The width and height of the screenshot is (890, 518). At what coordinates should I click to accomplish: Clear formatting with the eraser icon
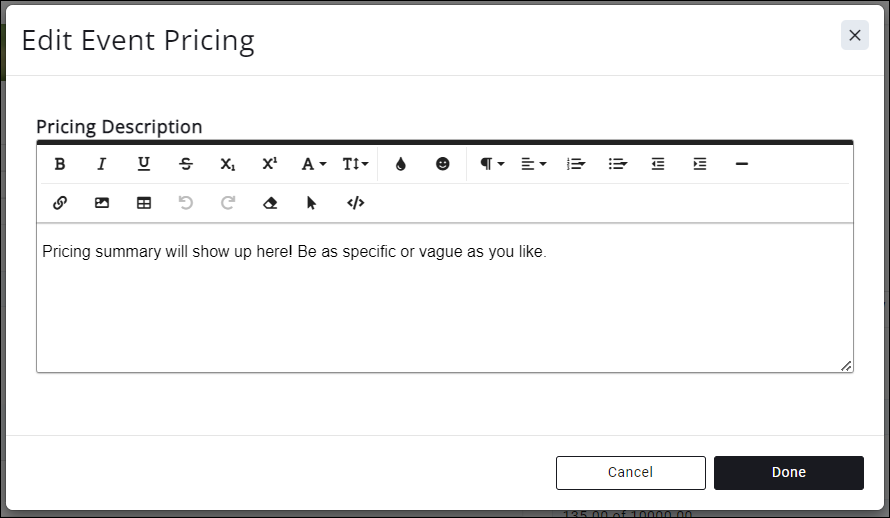(270, 203)
